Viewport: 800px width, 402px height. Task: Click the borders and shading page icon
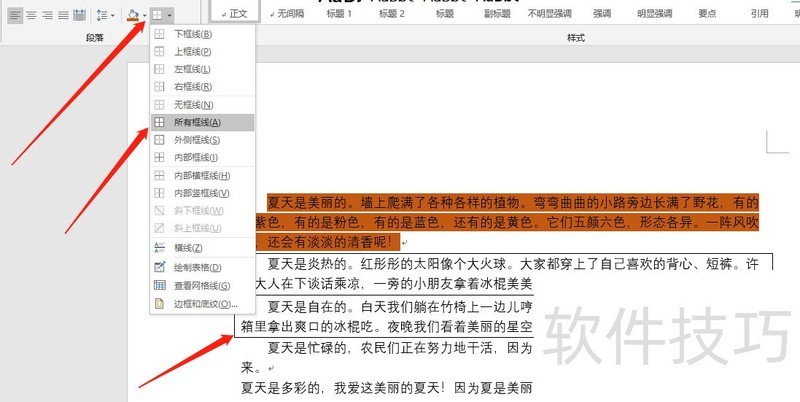point(160,304)
